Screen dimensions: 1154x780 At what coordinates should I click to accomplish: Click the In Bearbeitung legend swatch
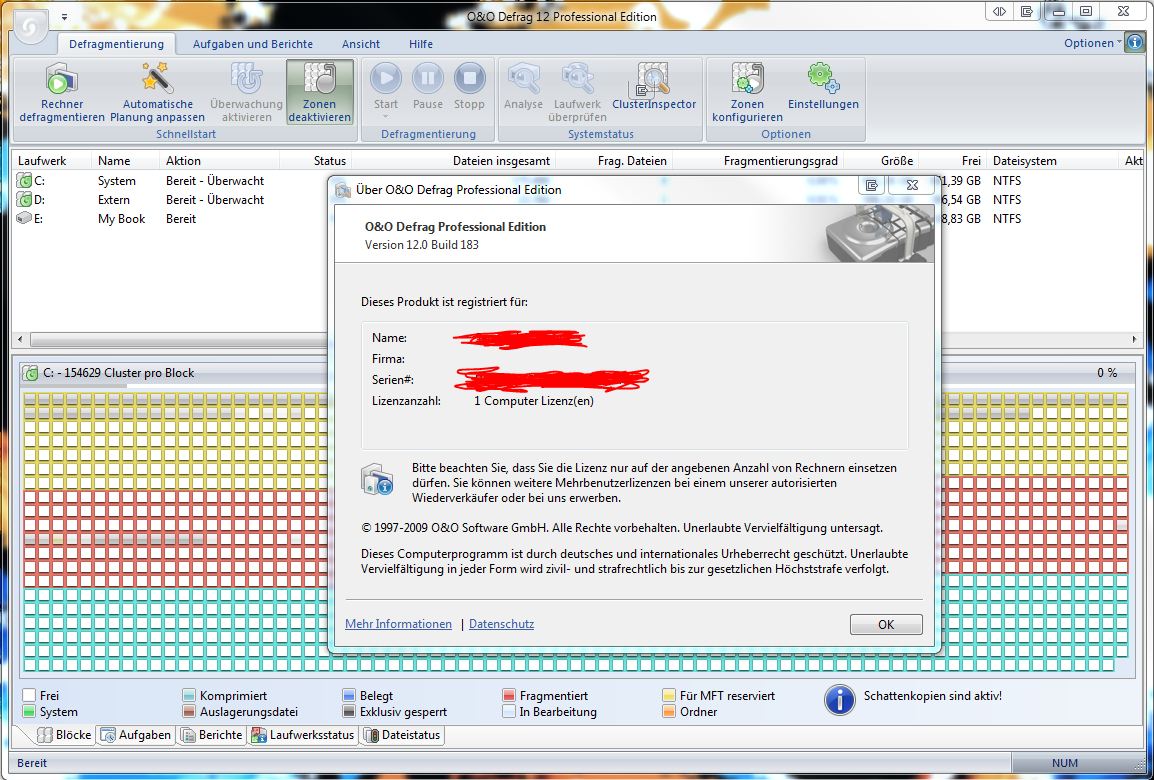509,712
